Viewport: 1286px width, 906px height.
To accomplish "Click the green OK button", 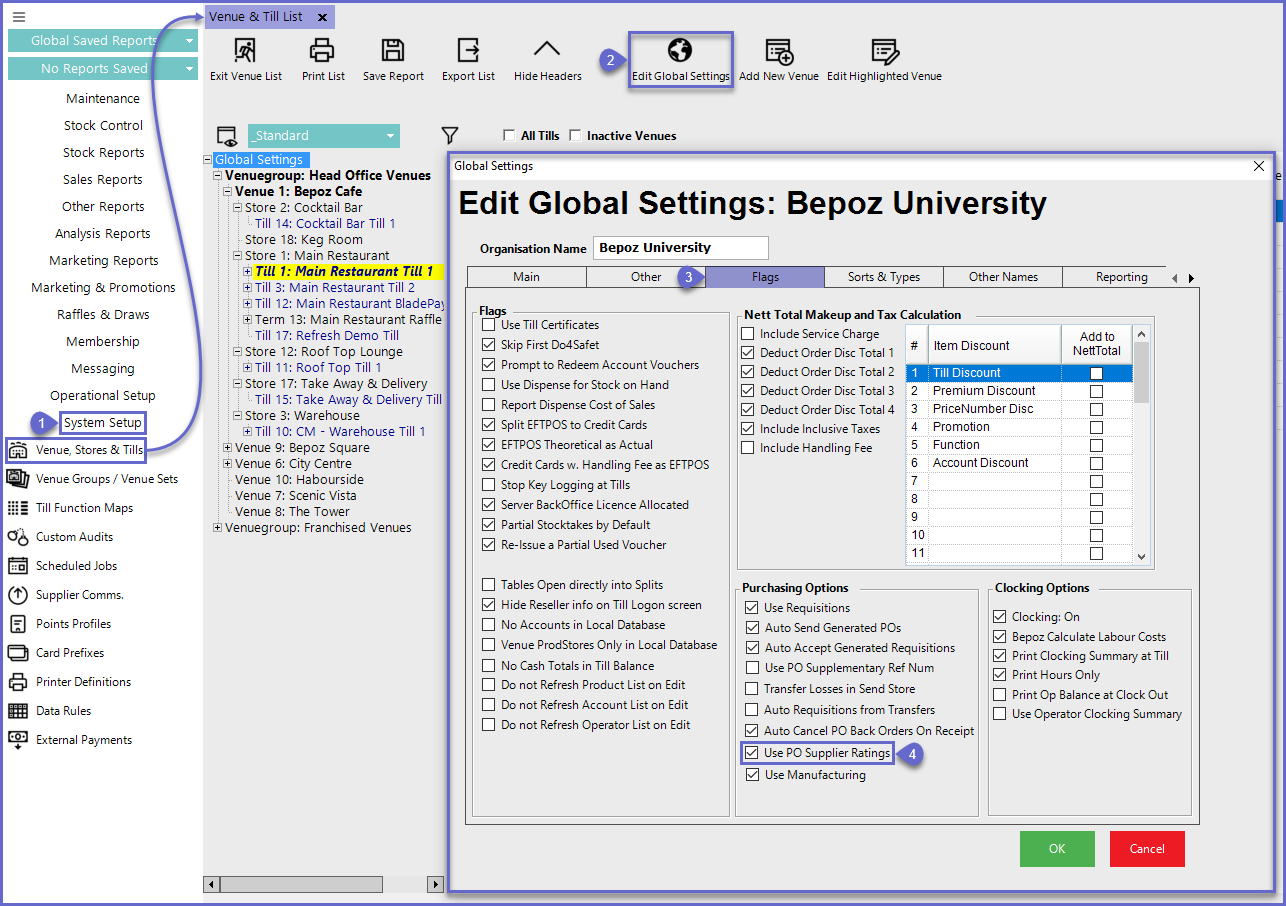I will point(1057,849).
